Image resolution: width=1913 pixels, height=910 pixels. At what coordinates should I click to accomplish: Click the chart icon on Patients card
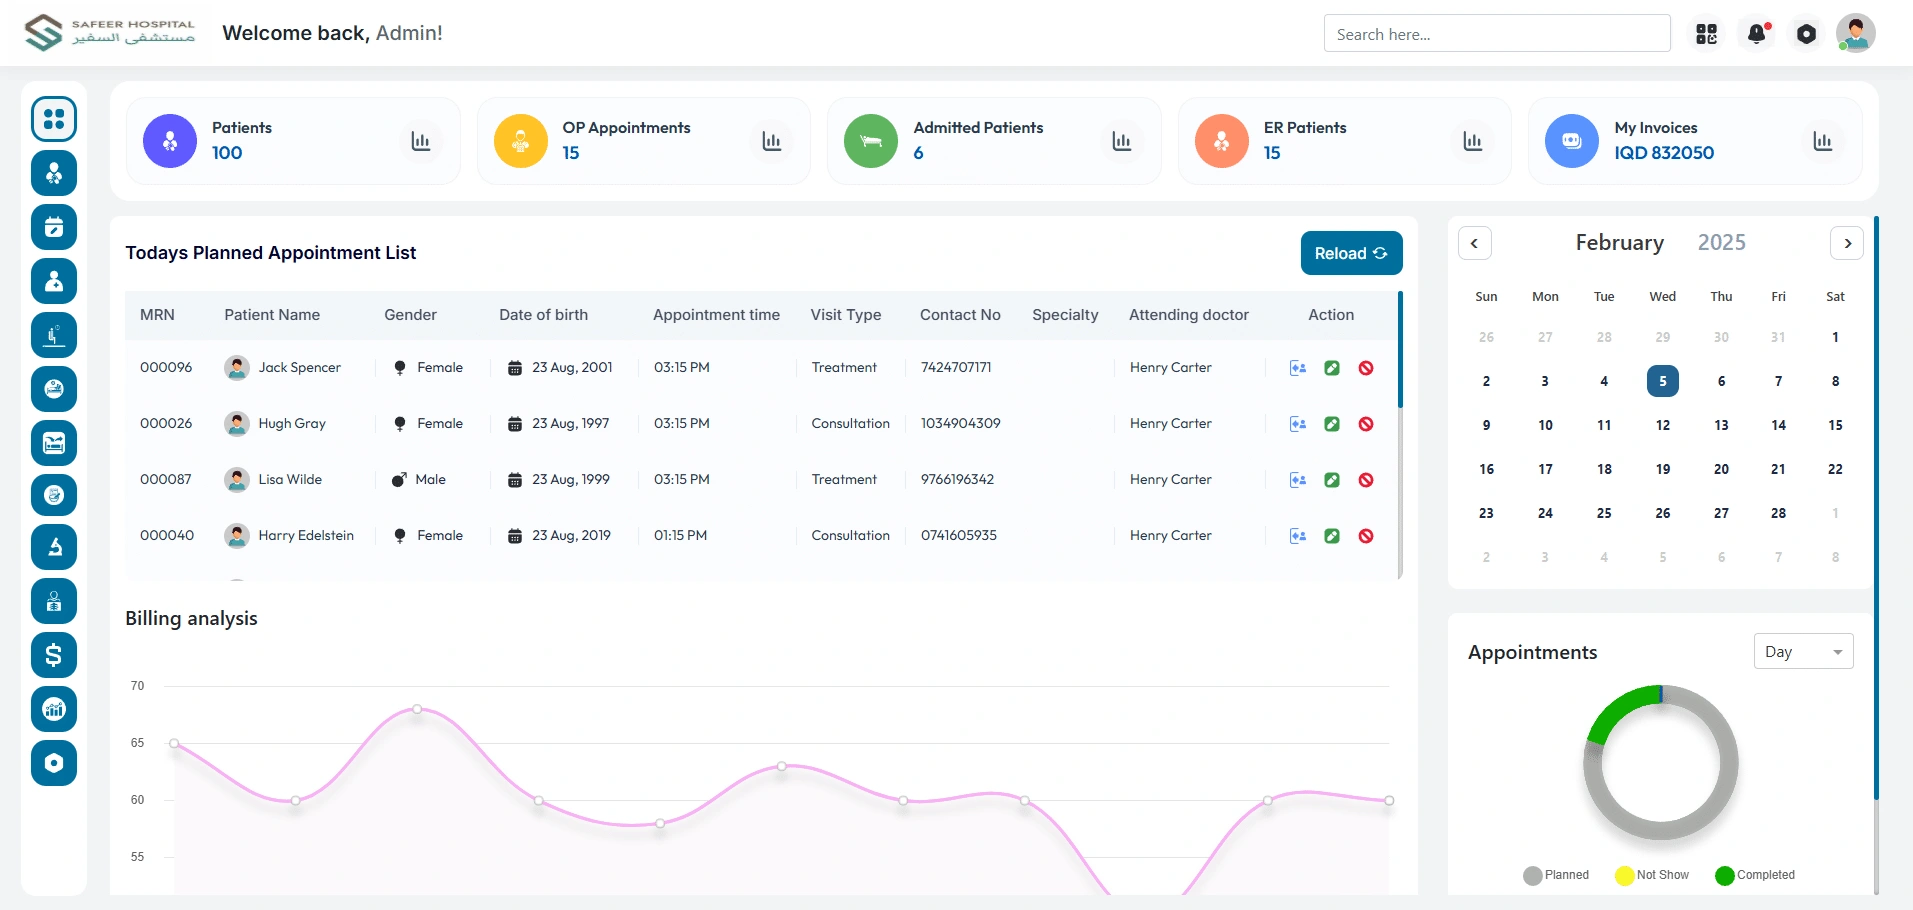[x=421, y=141]
